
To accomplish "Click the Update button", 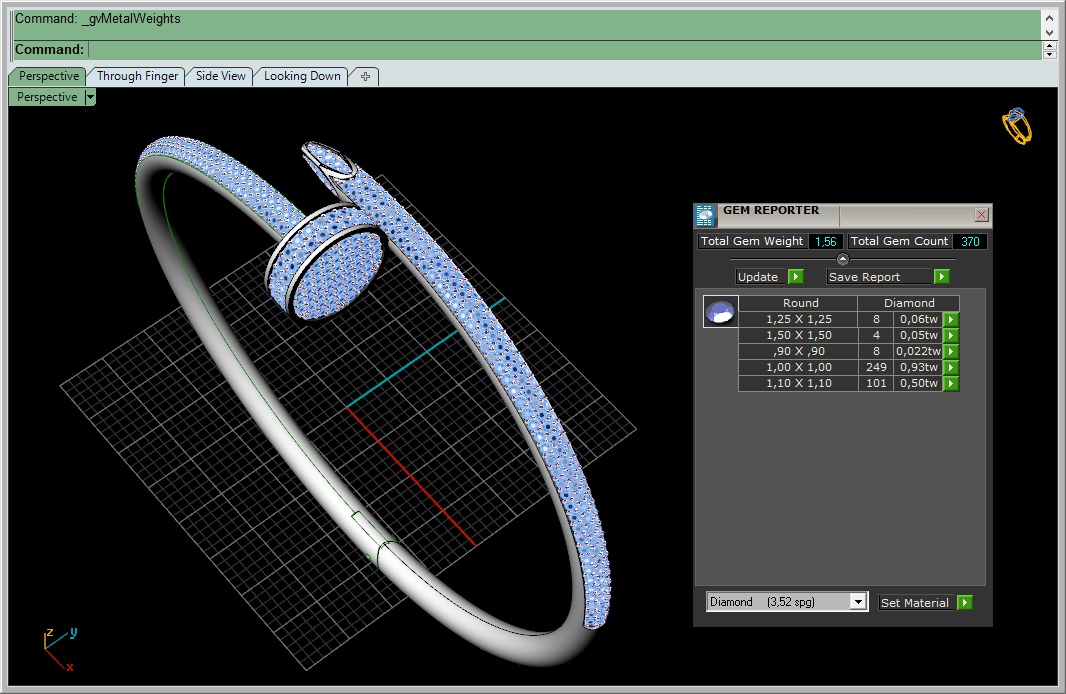I will tap(761, 277).
